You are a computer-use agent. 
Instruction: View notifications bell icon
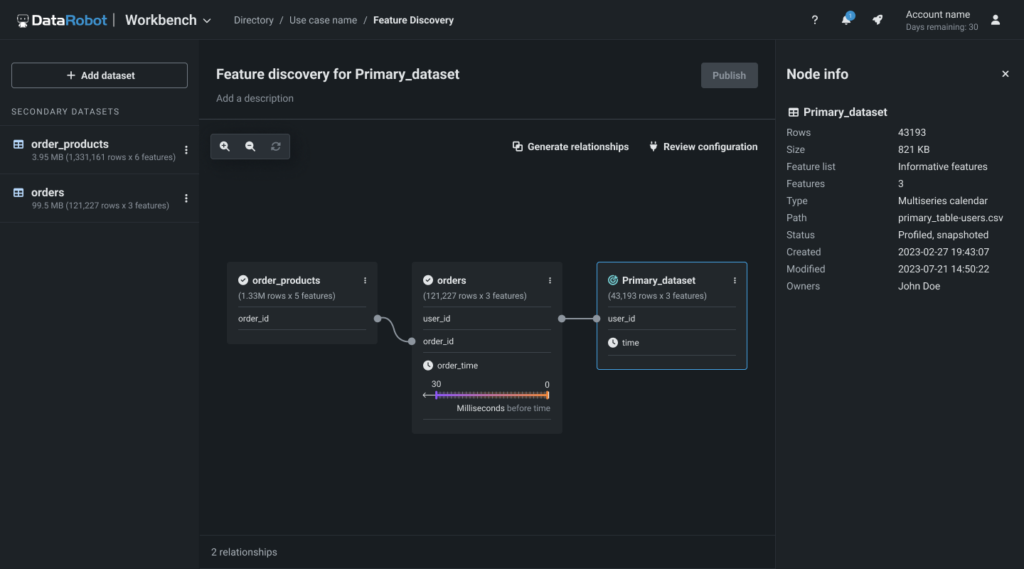pyautogui.click(x=846, y=19)
